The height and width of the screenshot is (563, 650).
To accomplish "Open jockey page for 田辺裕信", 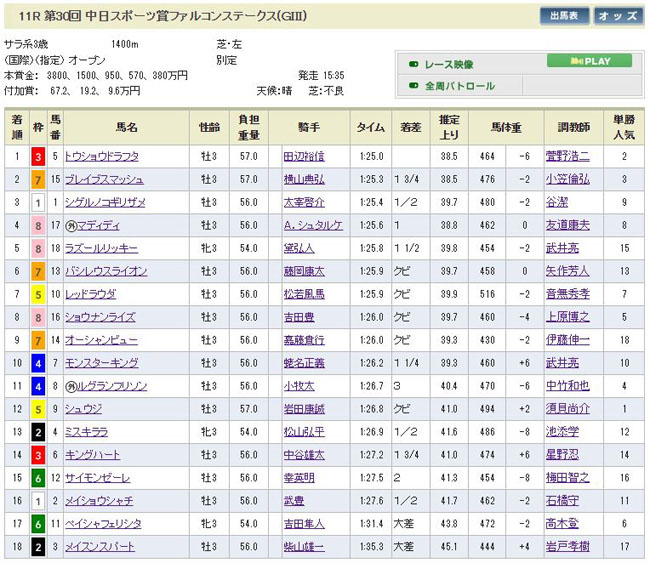I will pos(305,156).
